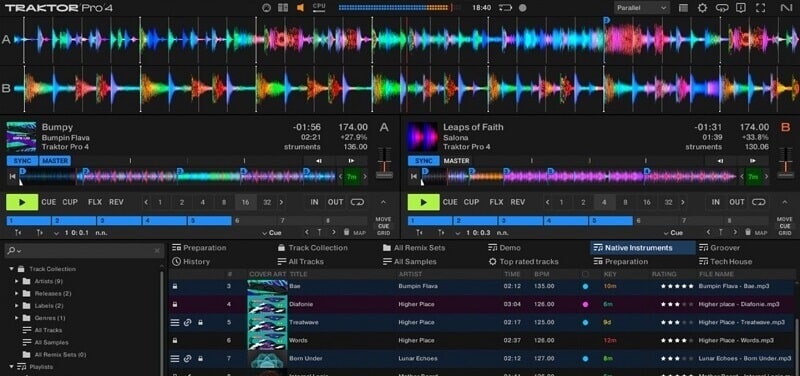Skip to track start on Deck B

click(x=414, y=177)
